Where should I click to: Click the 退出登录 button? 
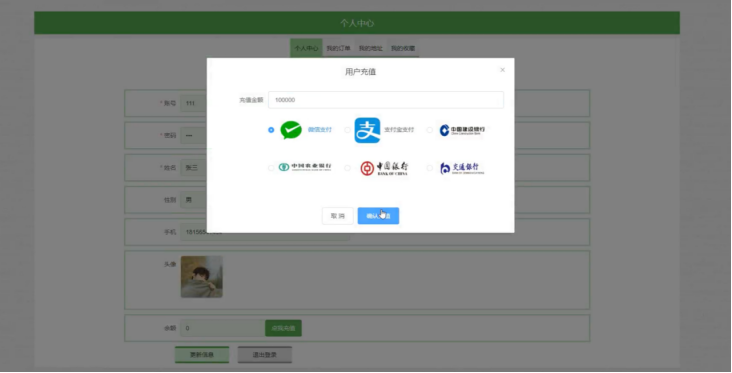pyautogui.click(x=265, y=355)
